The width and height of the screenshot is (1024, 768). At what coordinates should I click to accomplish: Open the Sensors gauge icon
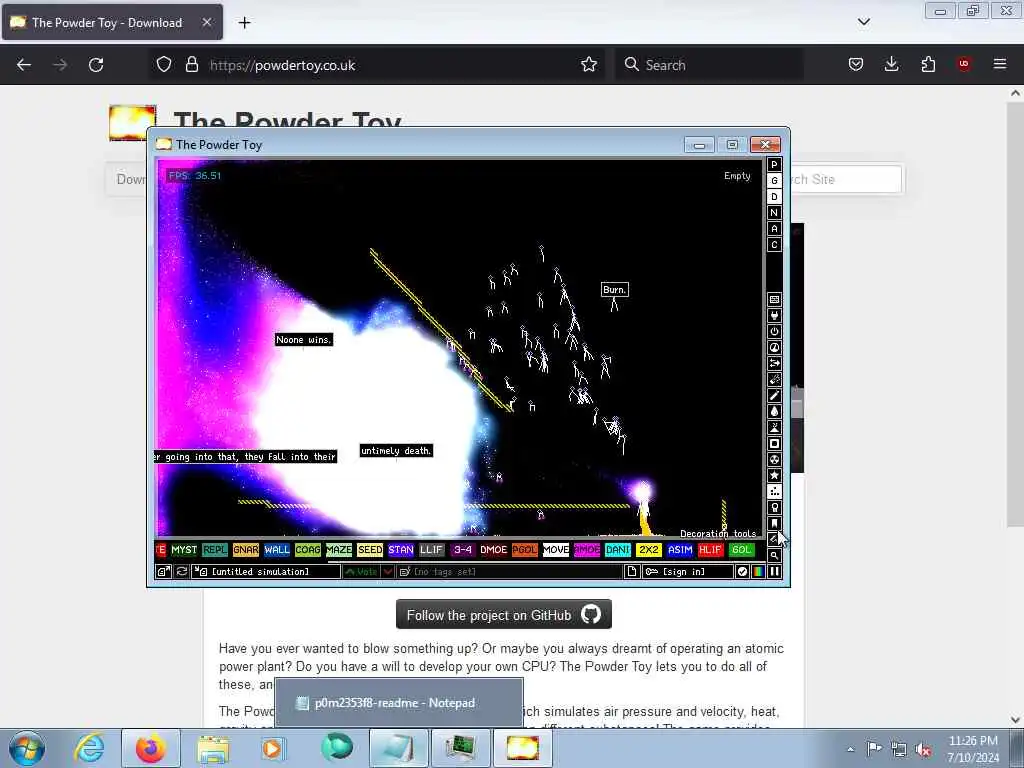pos(774,347)
